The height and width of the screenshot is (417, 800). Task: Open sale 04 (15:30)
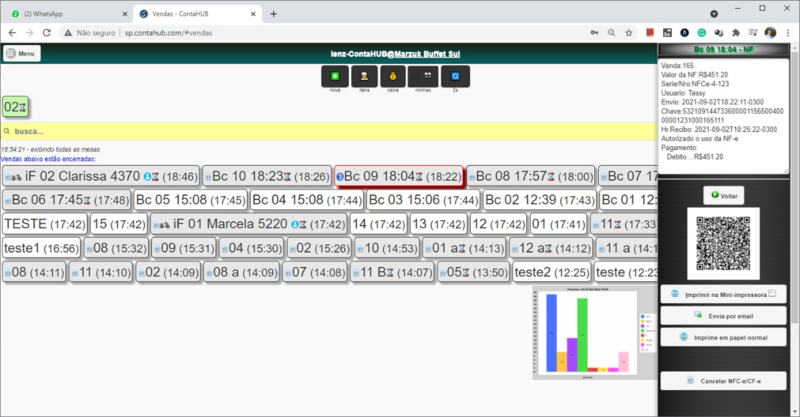252,248
